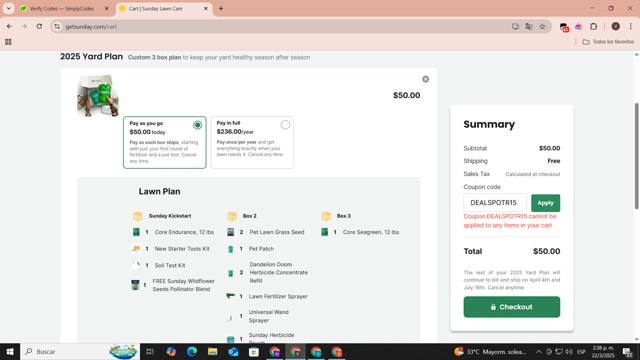The image size is (640, 360).
Task: Go back to the previous page
Action: 9,27
